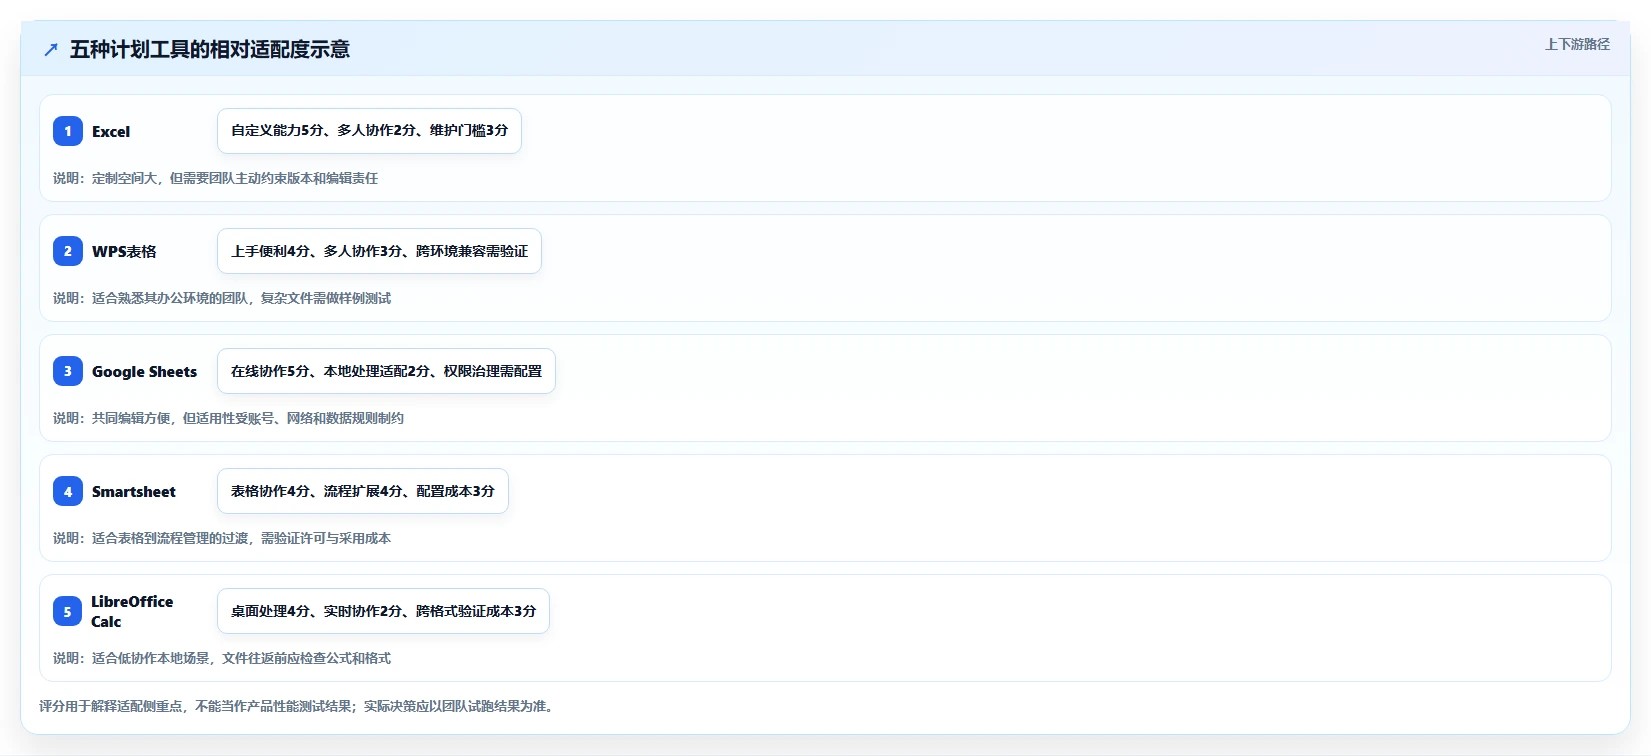The image size is (1651, 756).
Task: Select the Smartsheet pill 表格协作4分
Action: (363, 491)
